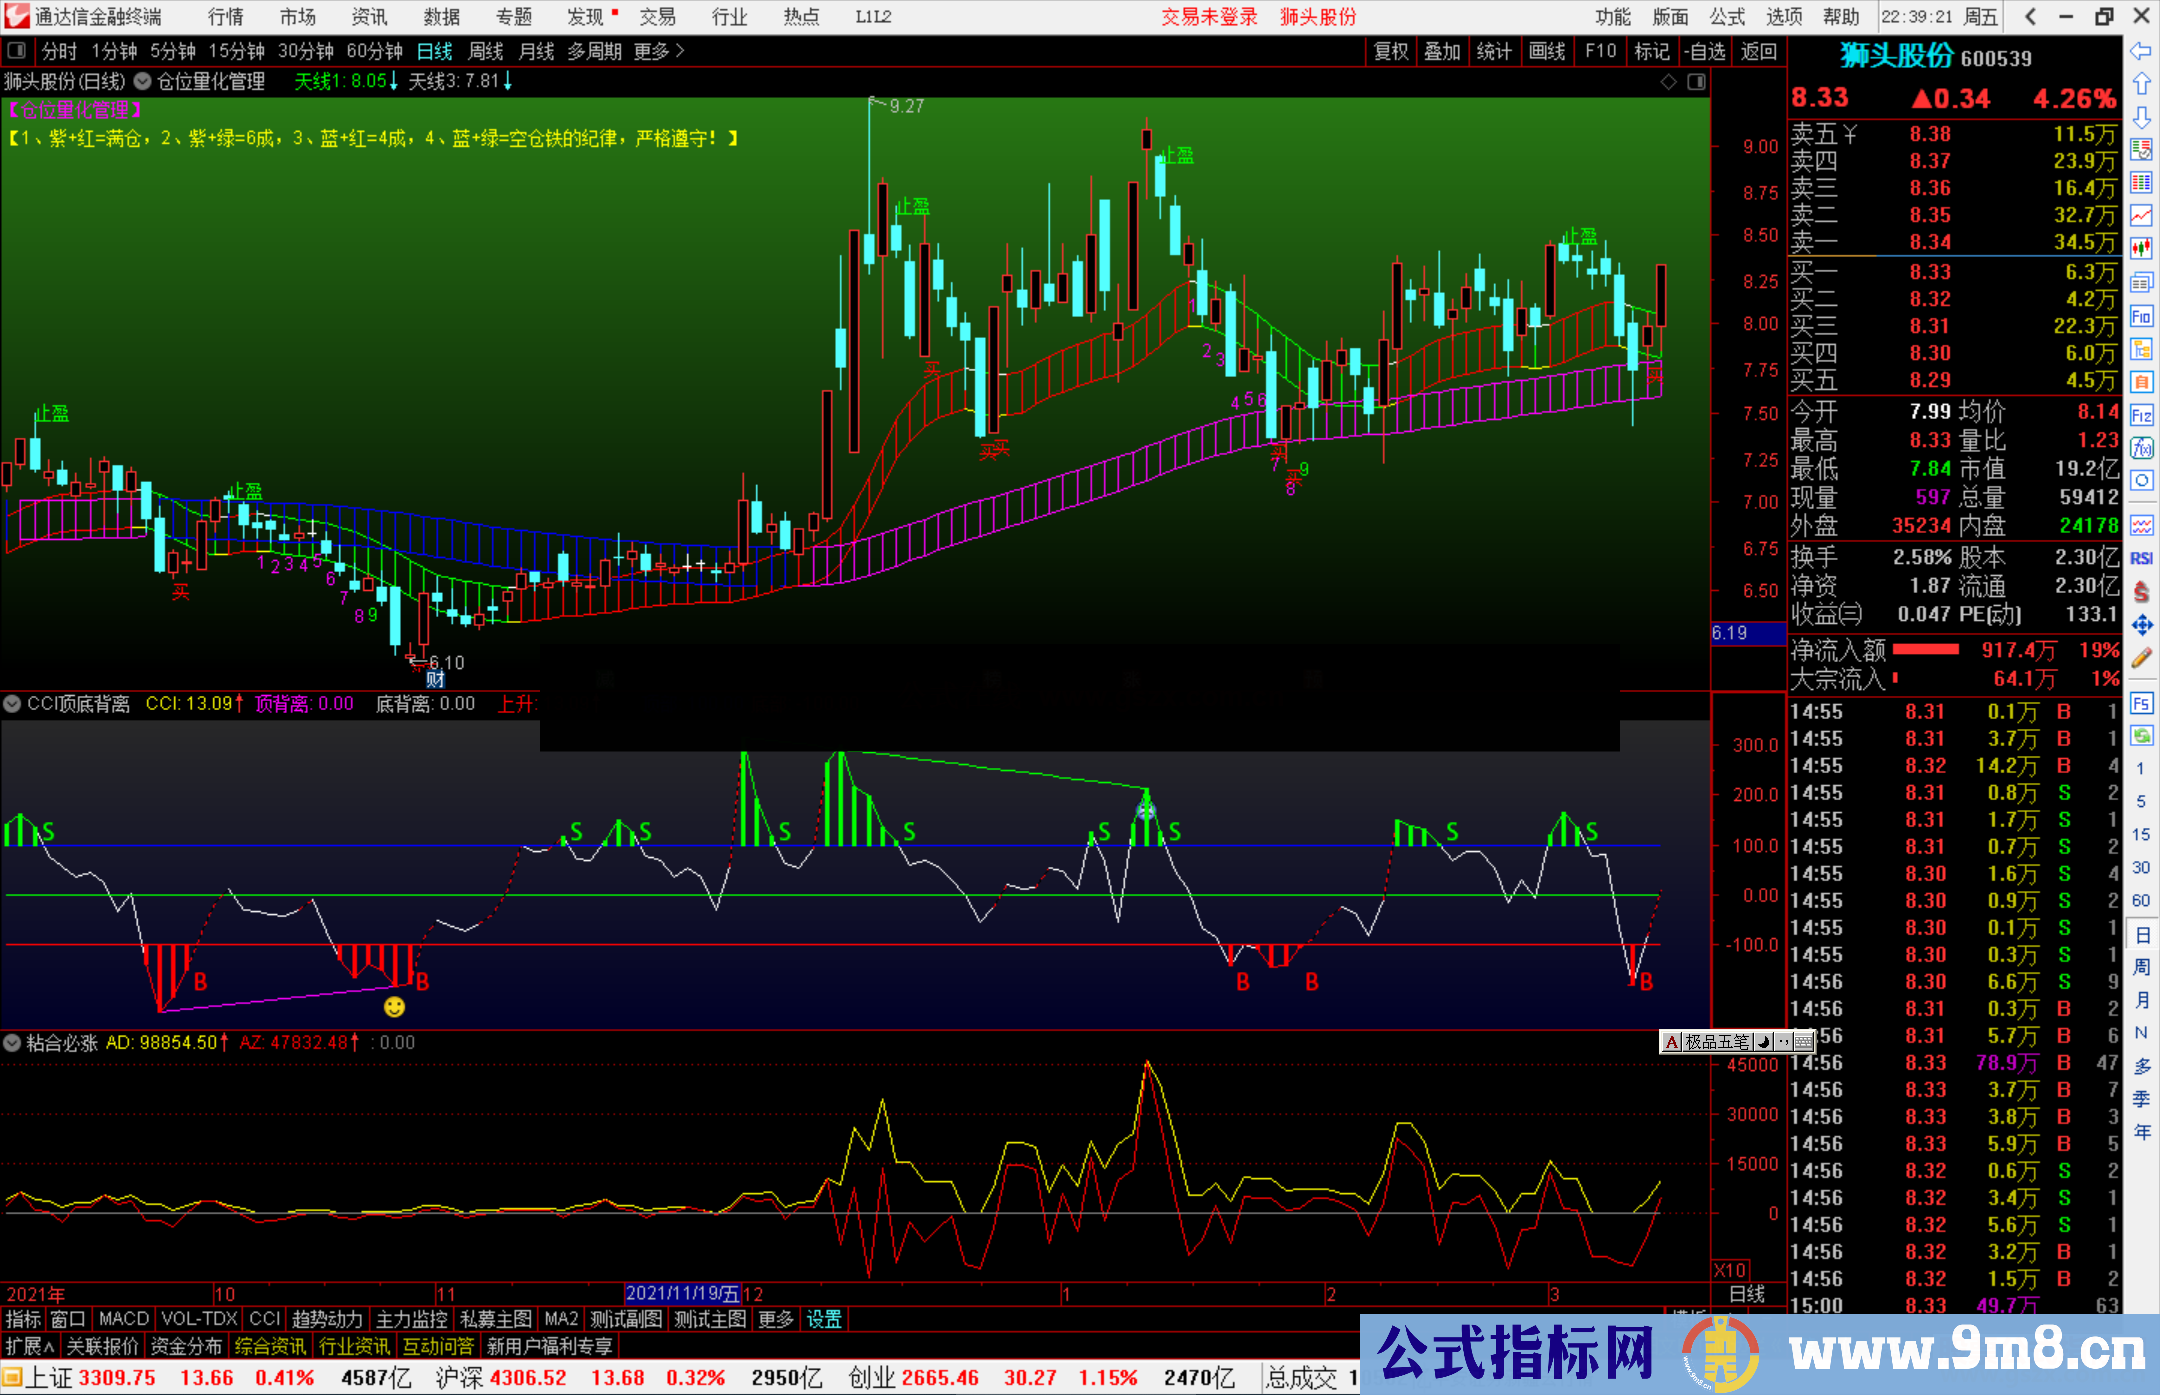The image size is (2160, 1395).
Task: Click the four-way move arrows icon
Action: click(2141, 625)
